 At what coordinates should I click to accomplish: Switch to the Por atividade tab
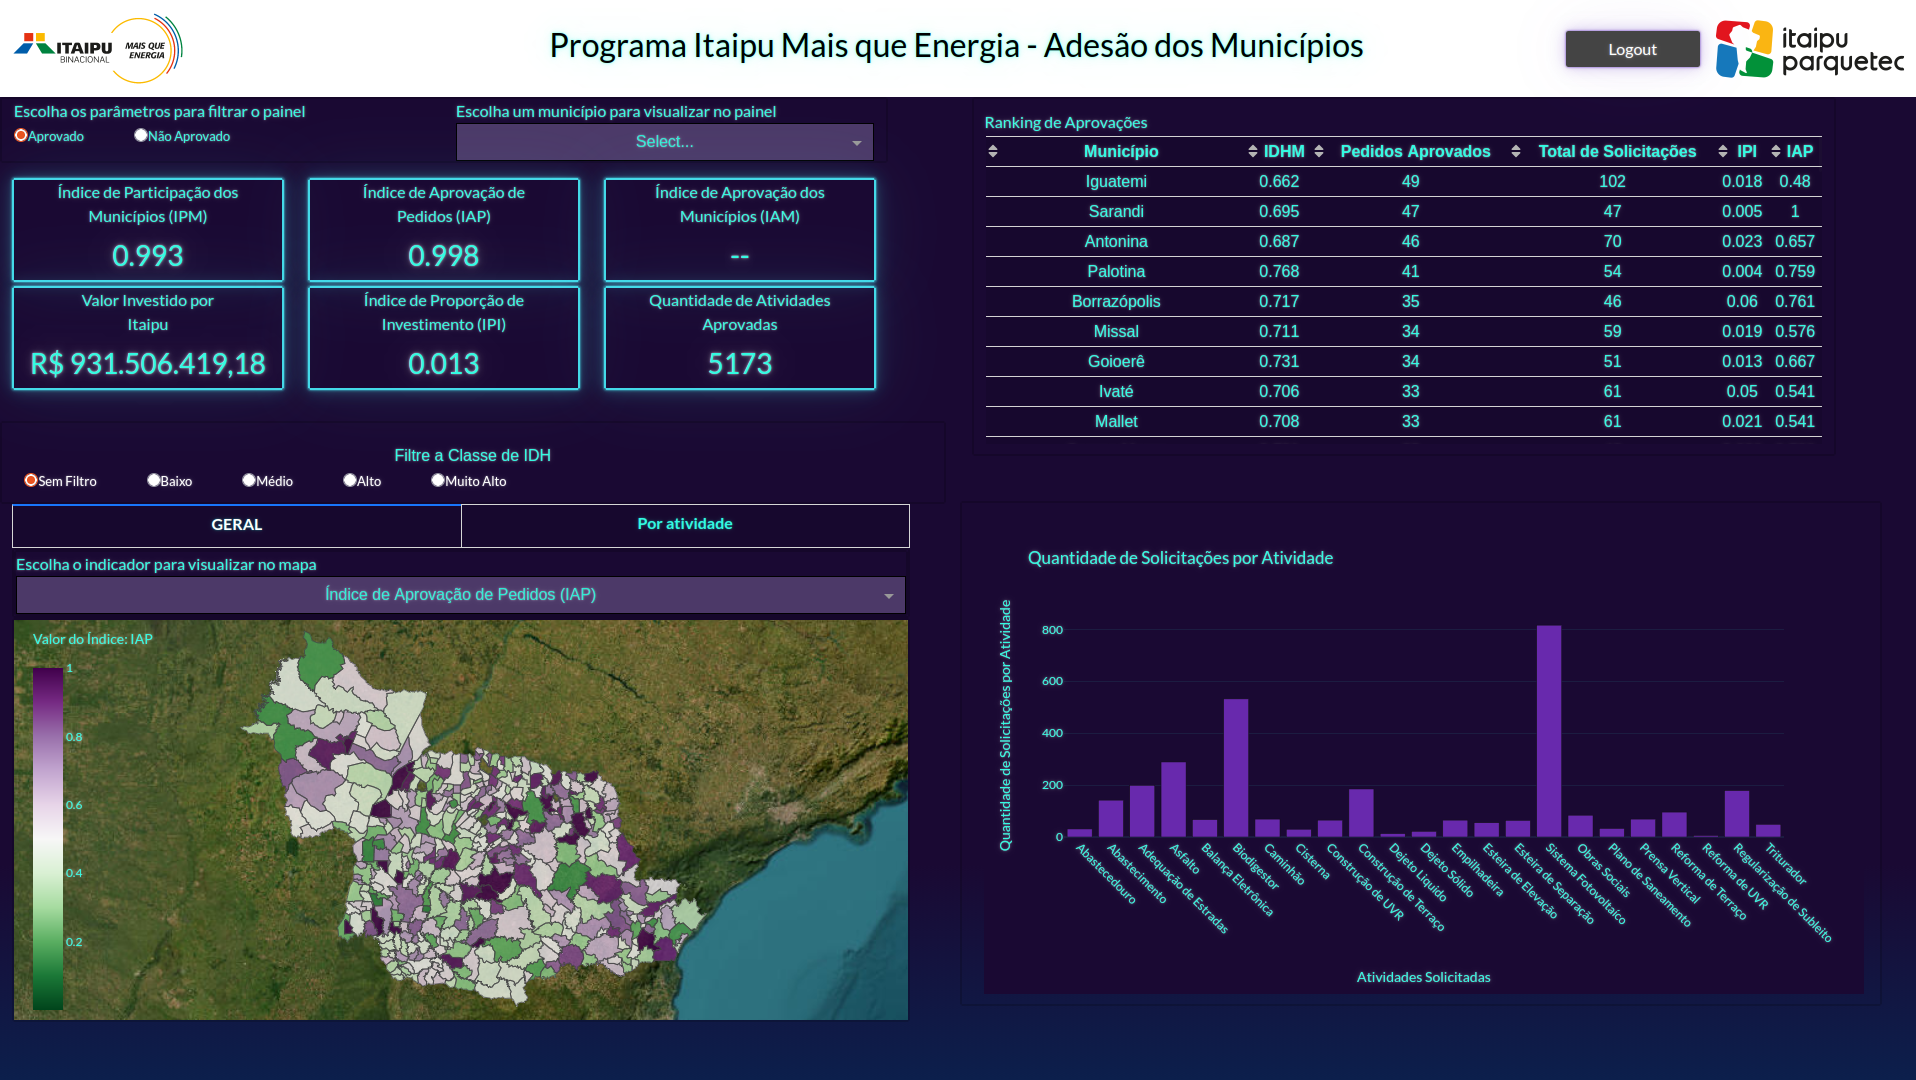[684, 524]
